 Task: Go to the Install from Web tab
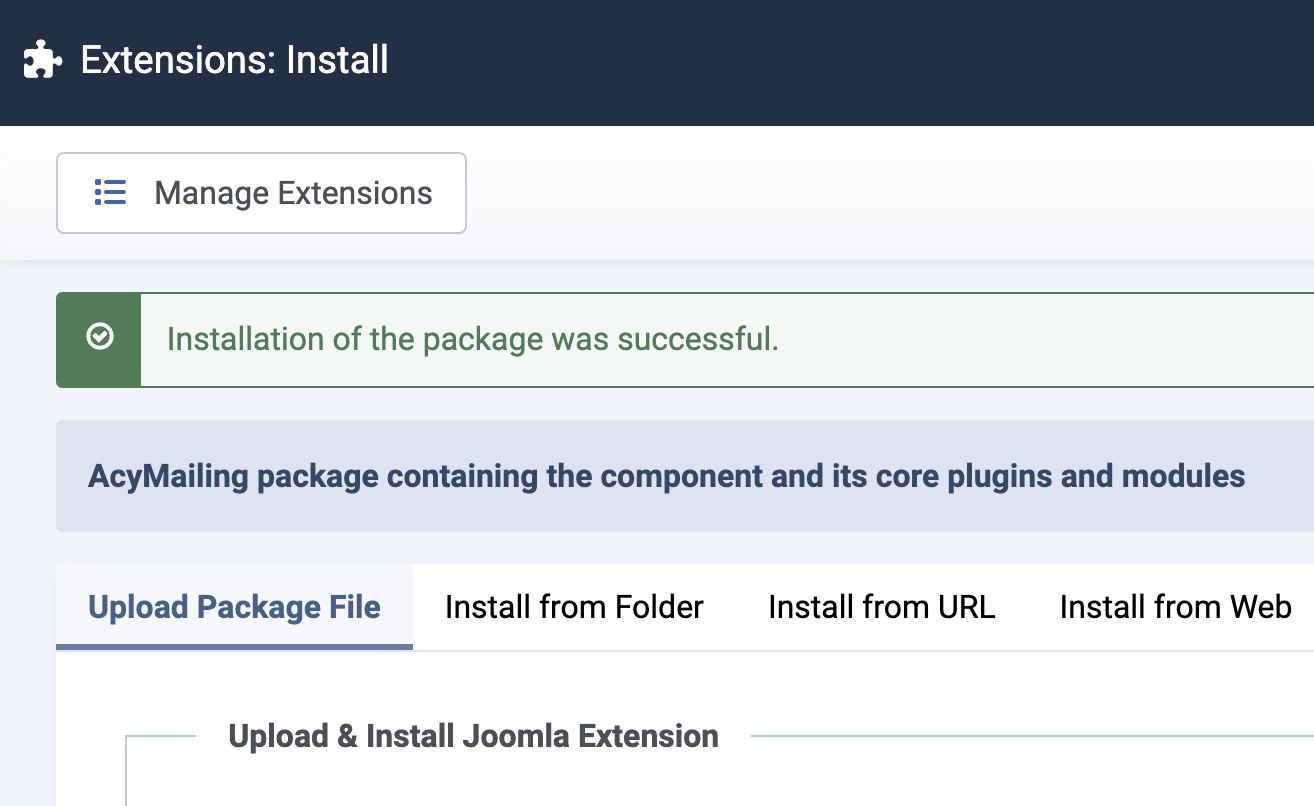click(1175, 607)
